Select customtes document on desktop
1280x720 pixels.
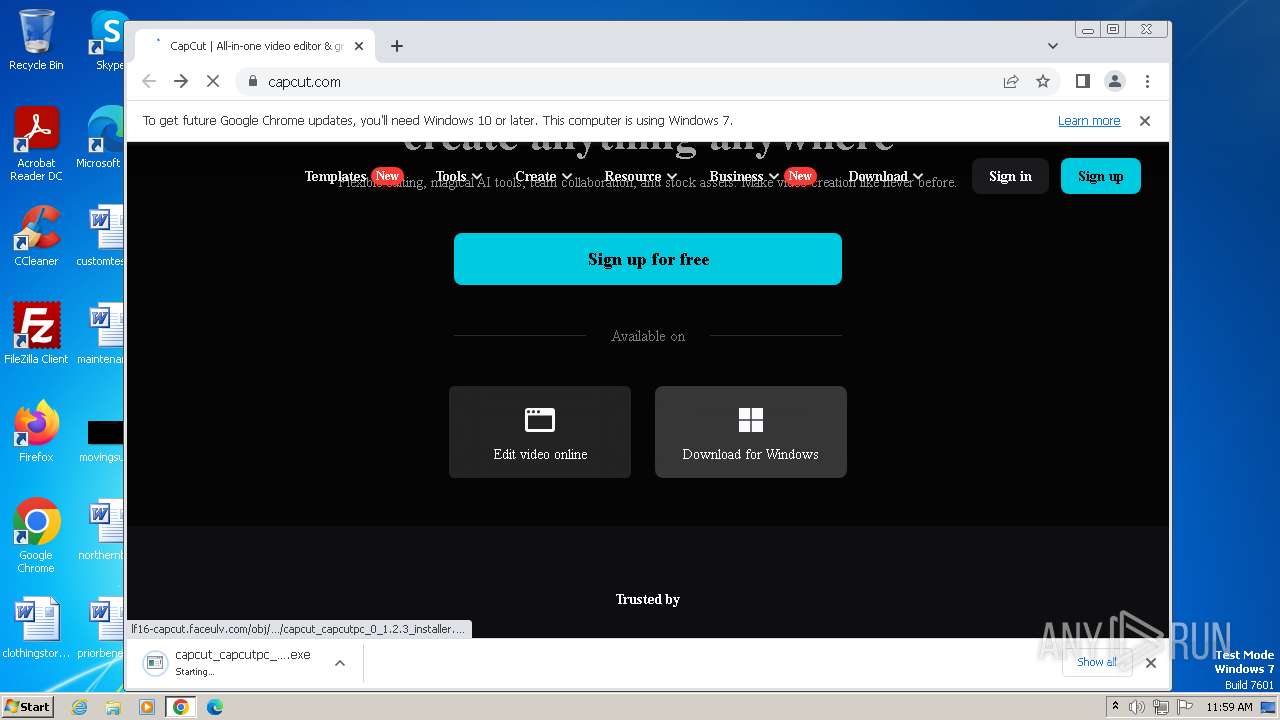pyautogui.click(x=102, y=236)
